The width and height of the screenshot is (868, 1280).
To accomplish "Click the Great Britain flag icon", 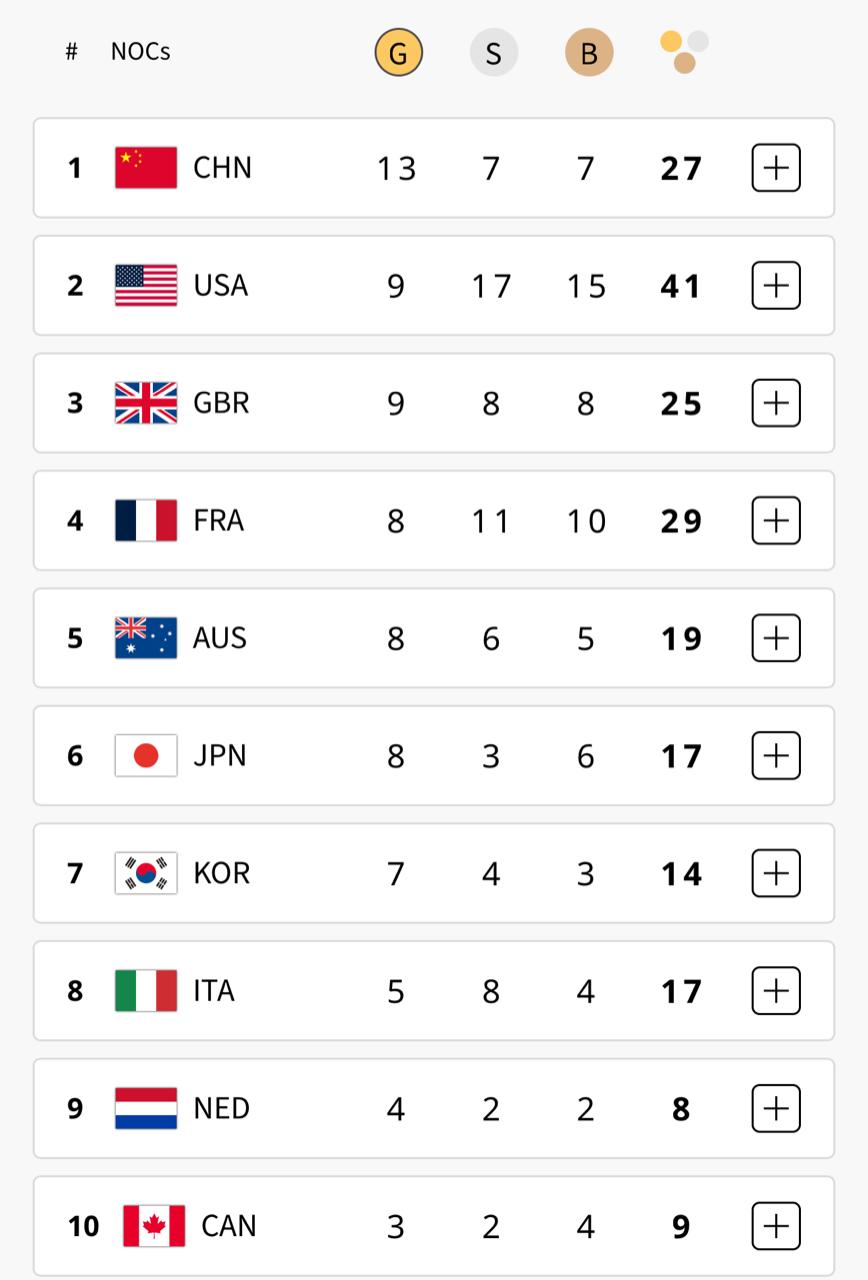I will [x=146, y=403].
